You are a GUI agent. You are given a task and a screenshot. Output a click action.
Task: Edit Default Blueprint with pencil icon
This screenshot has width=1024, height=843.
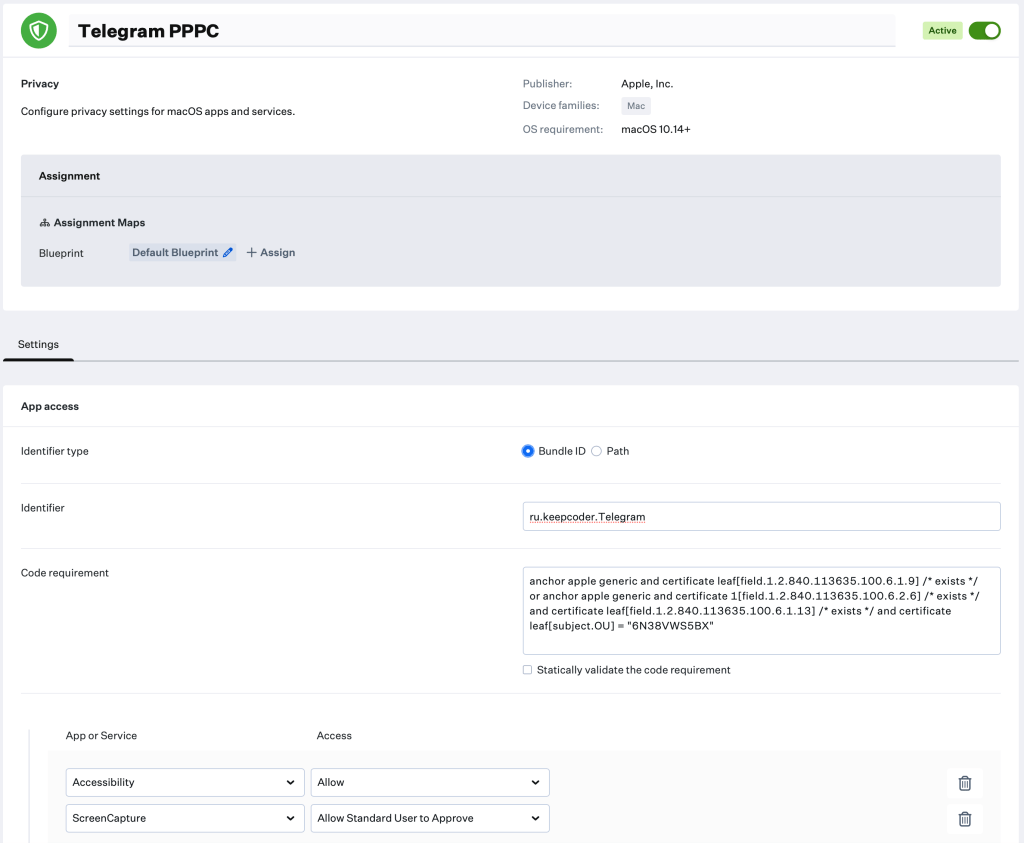[228, 253]
